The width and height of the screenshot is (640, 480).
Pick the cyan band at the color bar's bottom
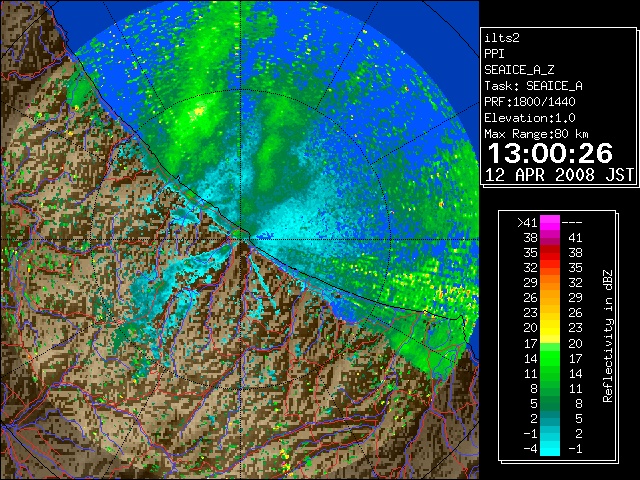point(550,448)
